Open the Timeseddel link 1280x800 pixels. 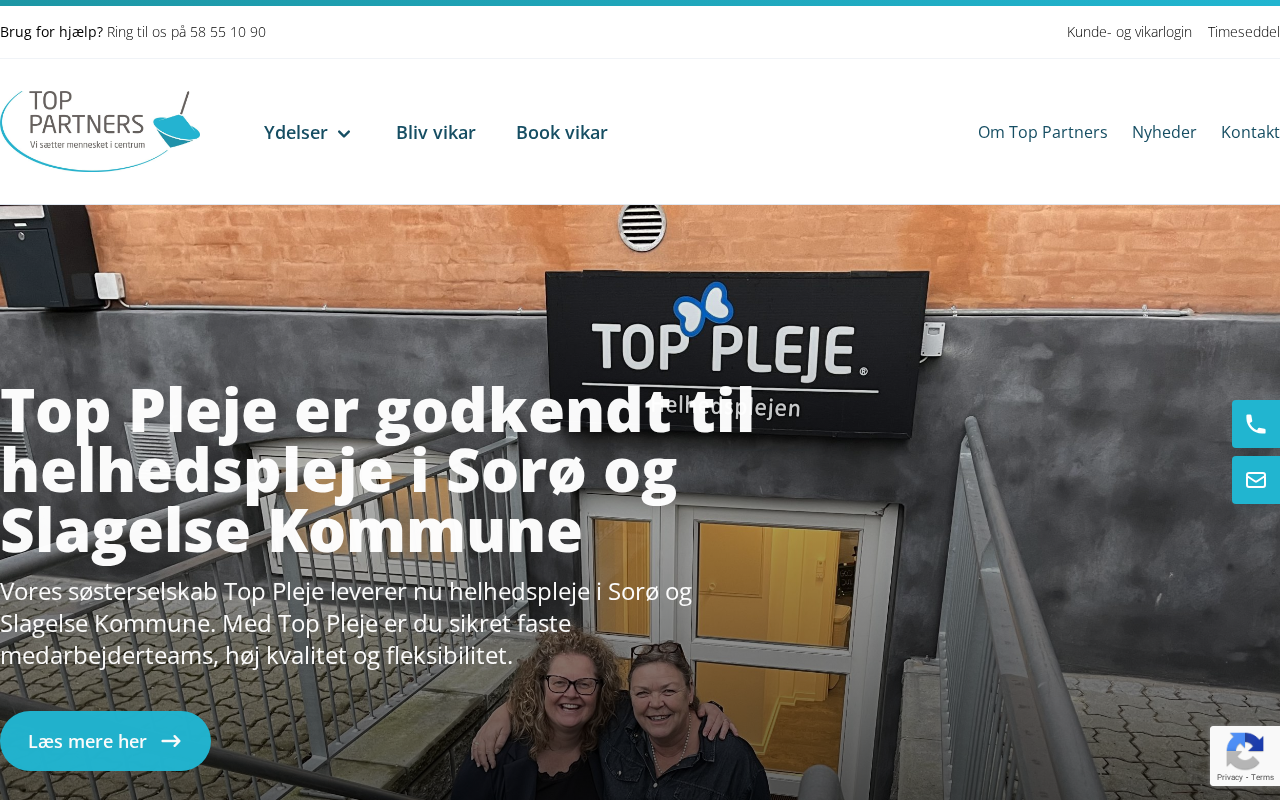[1244, 32]
